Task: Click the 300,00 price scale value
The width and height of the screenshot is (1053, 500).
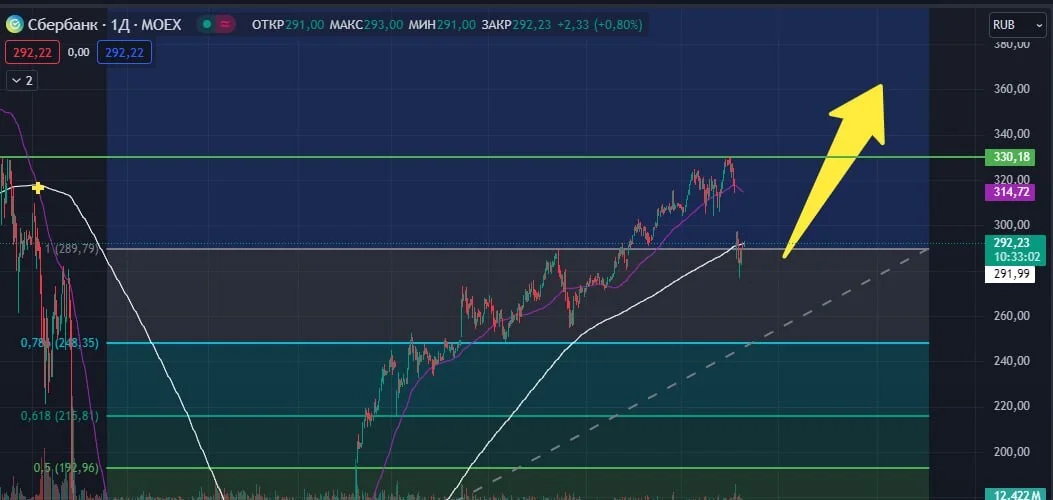Action: [1011, 225]
